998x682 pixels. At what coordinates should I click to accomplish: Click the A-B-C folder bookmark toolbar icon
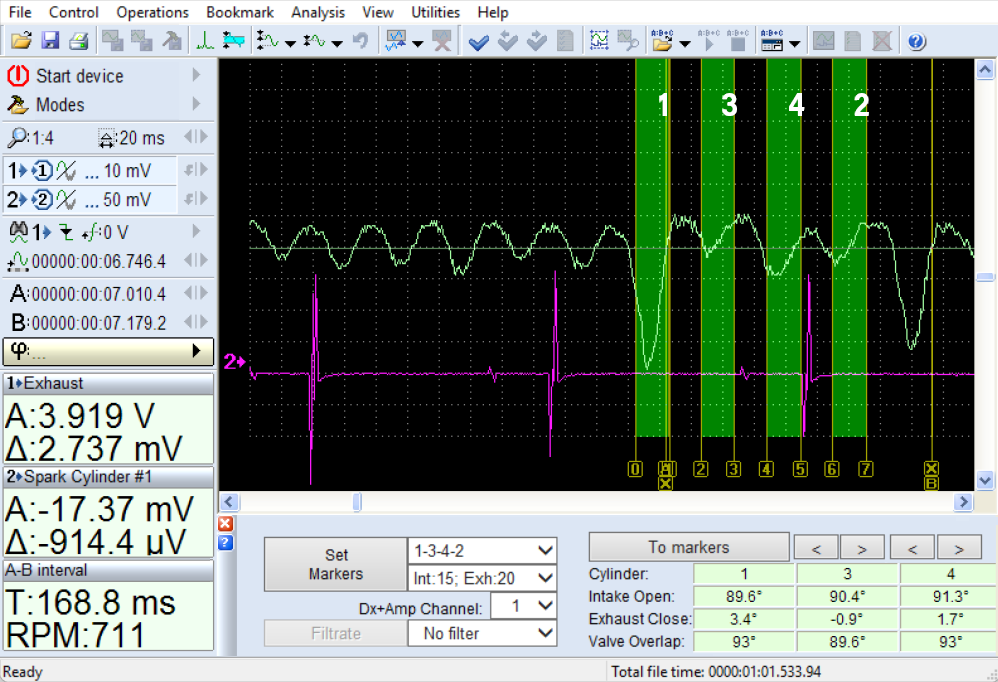coord(662,41)
